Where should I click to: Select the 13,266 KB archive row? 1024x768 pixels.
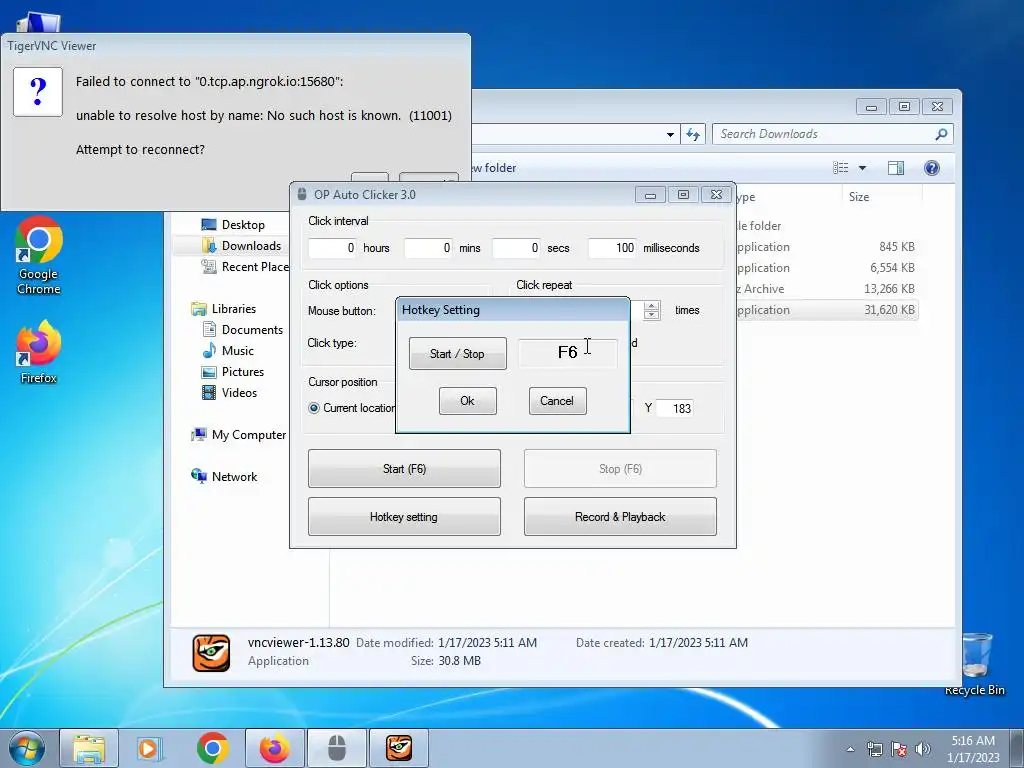point(827,289)
